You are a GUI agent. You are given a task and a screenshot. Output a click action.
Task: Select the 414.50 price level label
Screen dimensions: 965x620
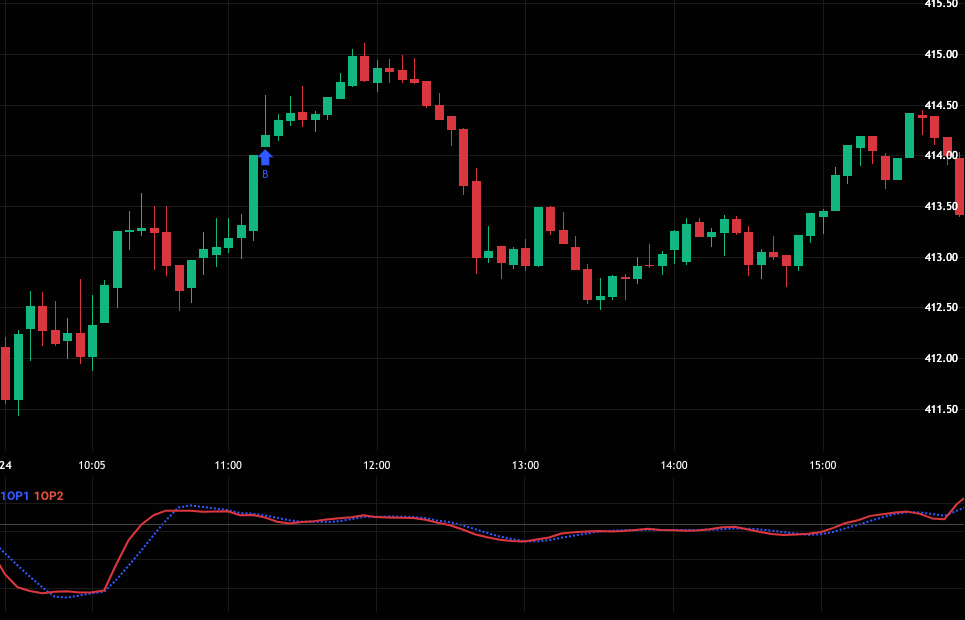click(940, 105)
